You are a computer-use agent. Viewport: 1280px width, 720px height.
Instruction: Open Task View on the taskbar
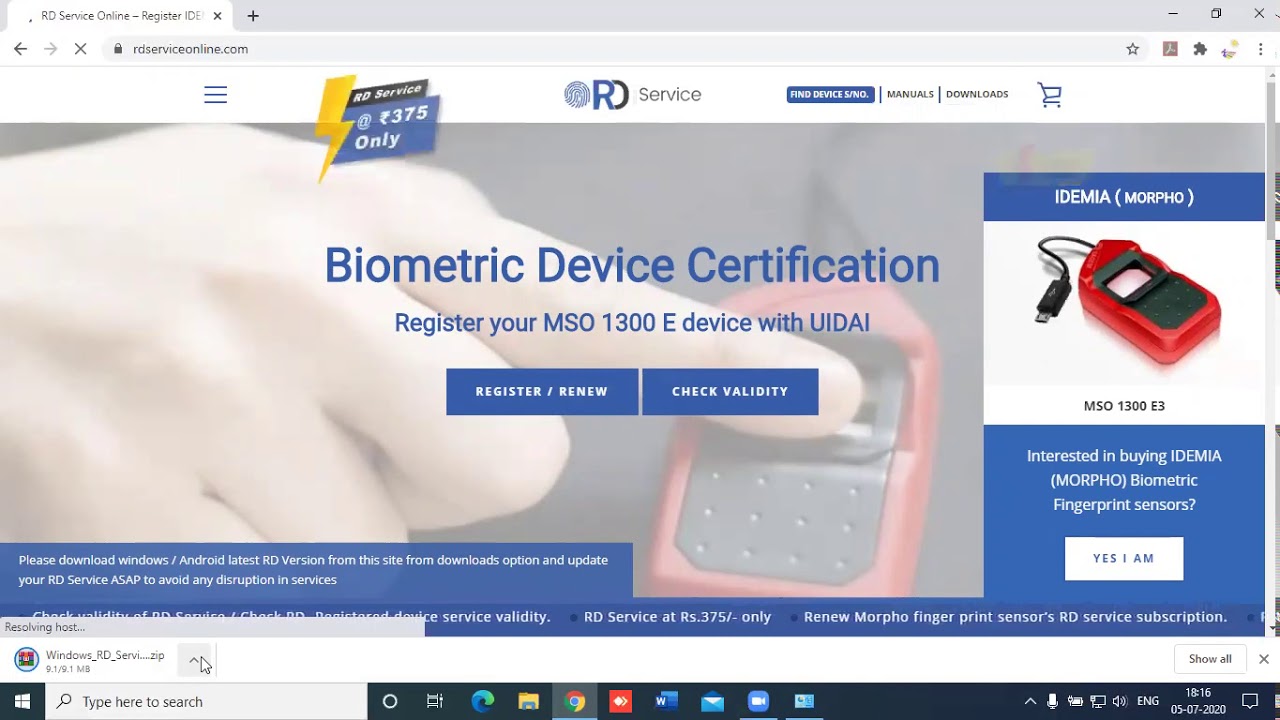click(435, 702)
